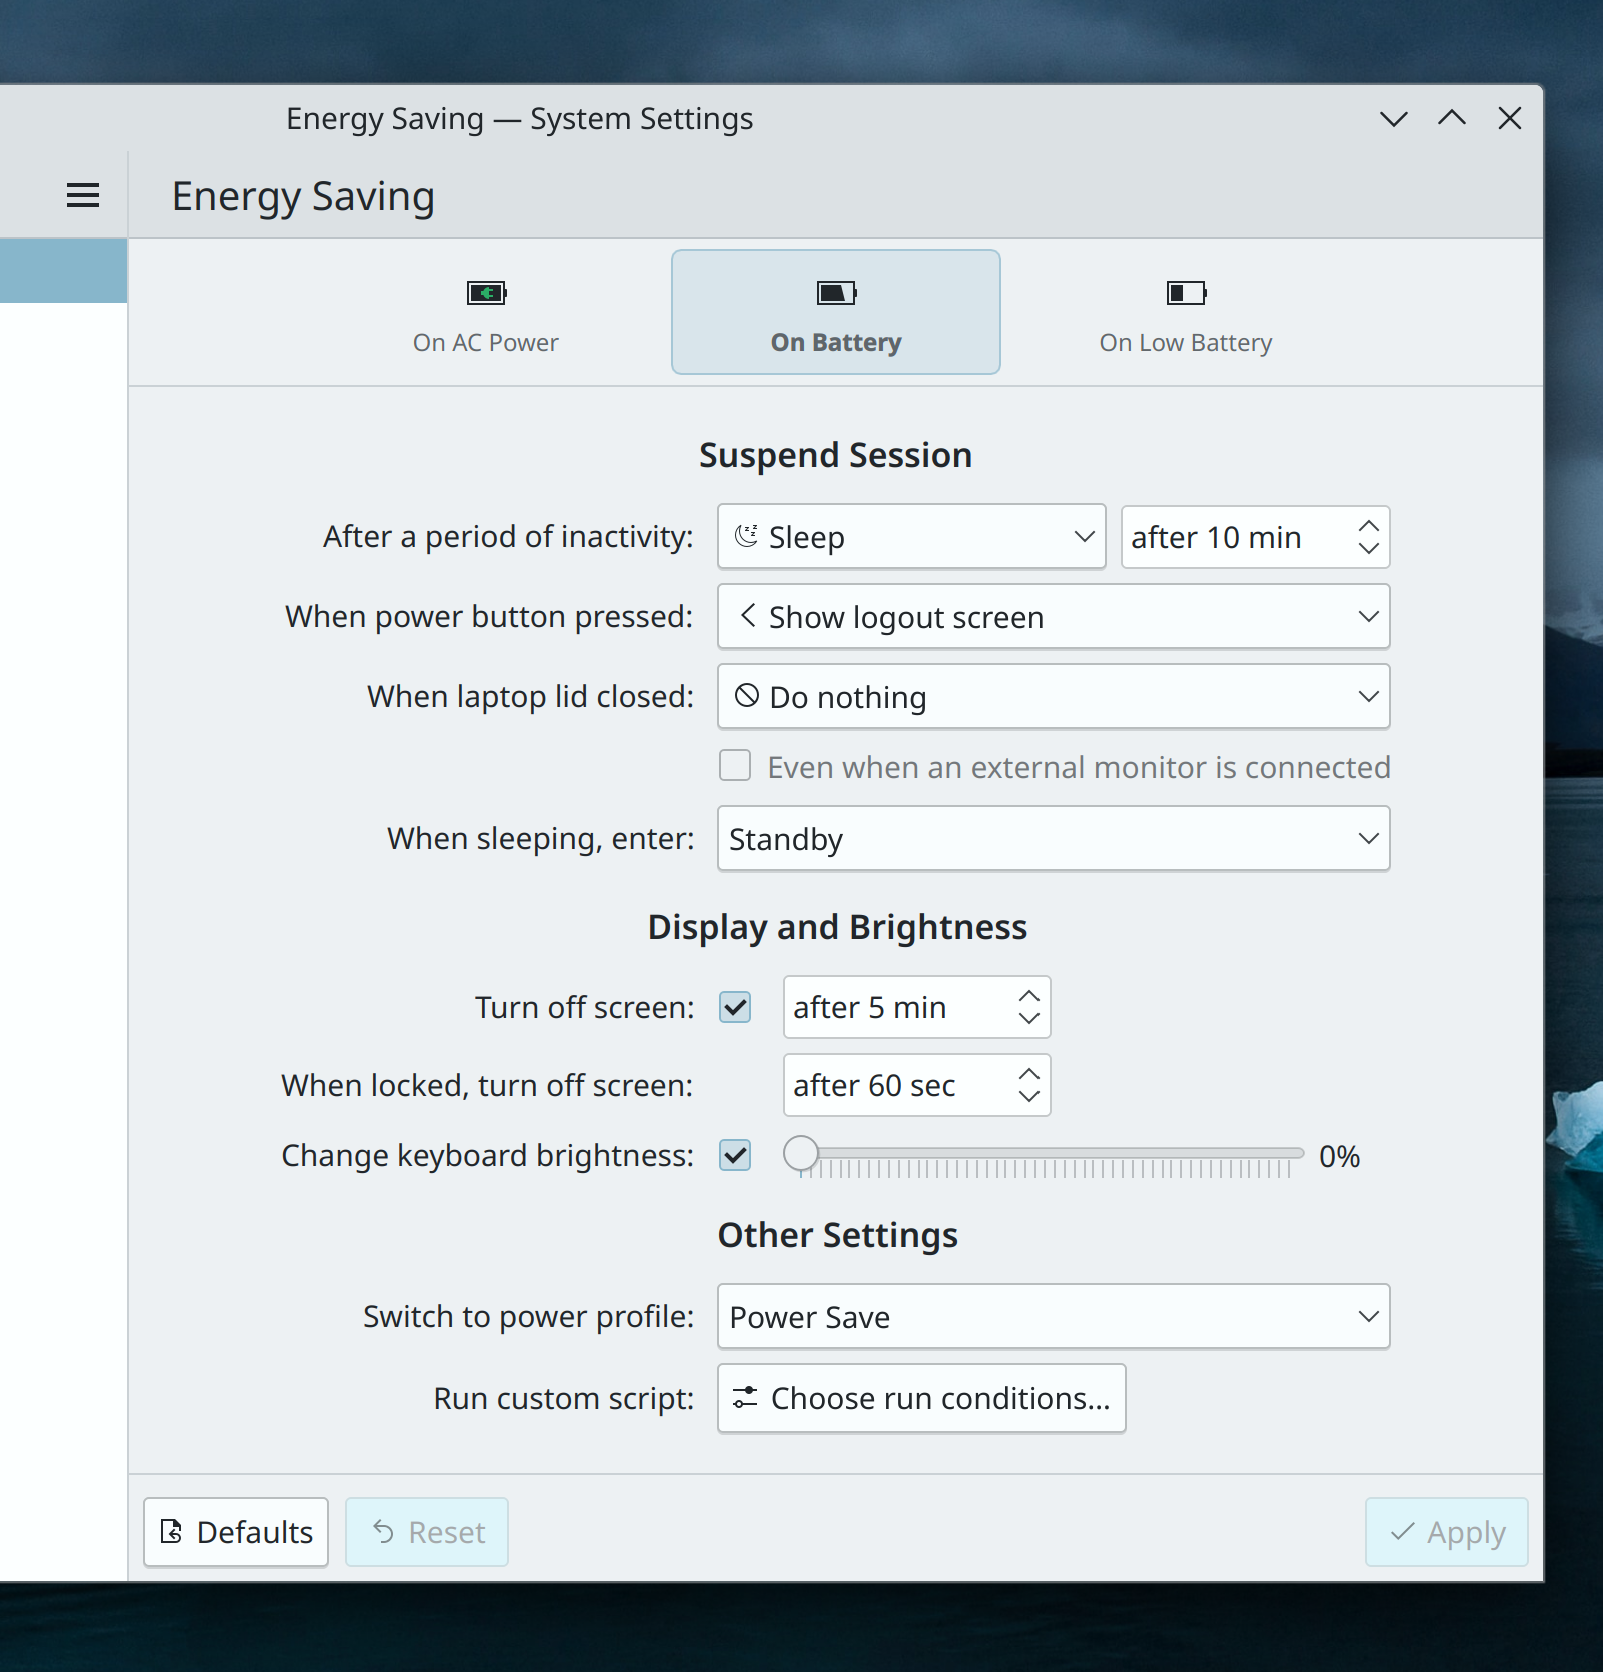The height and width of the screenshot is (1672, 1603).
Task: Switch to the On Battery tab
Action: click(835, 312)
